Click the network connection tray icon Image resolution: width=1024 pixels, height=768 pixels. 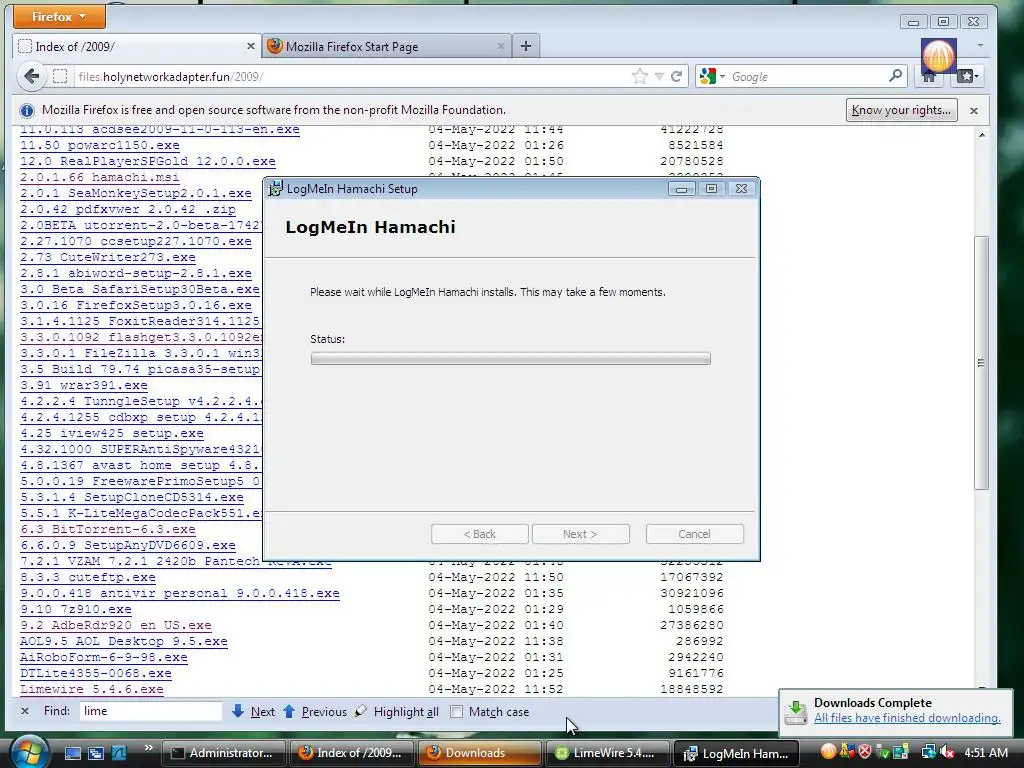(927, 753)
